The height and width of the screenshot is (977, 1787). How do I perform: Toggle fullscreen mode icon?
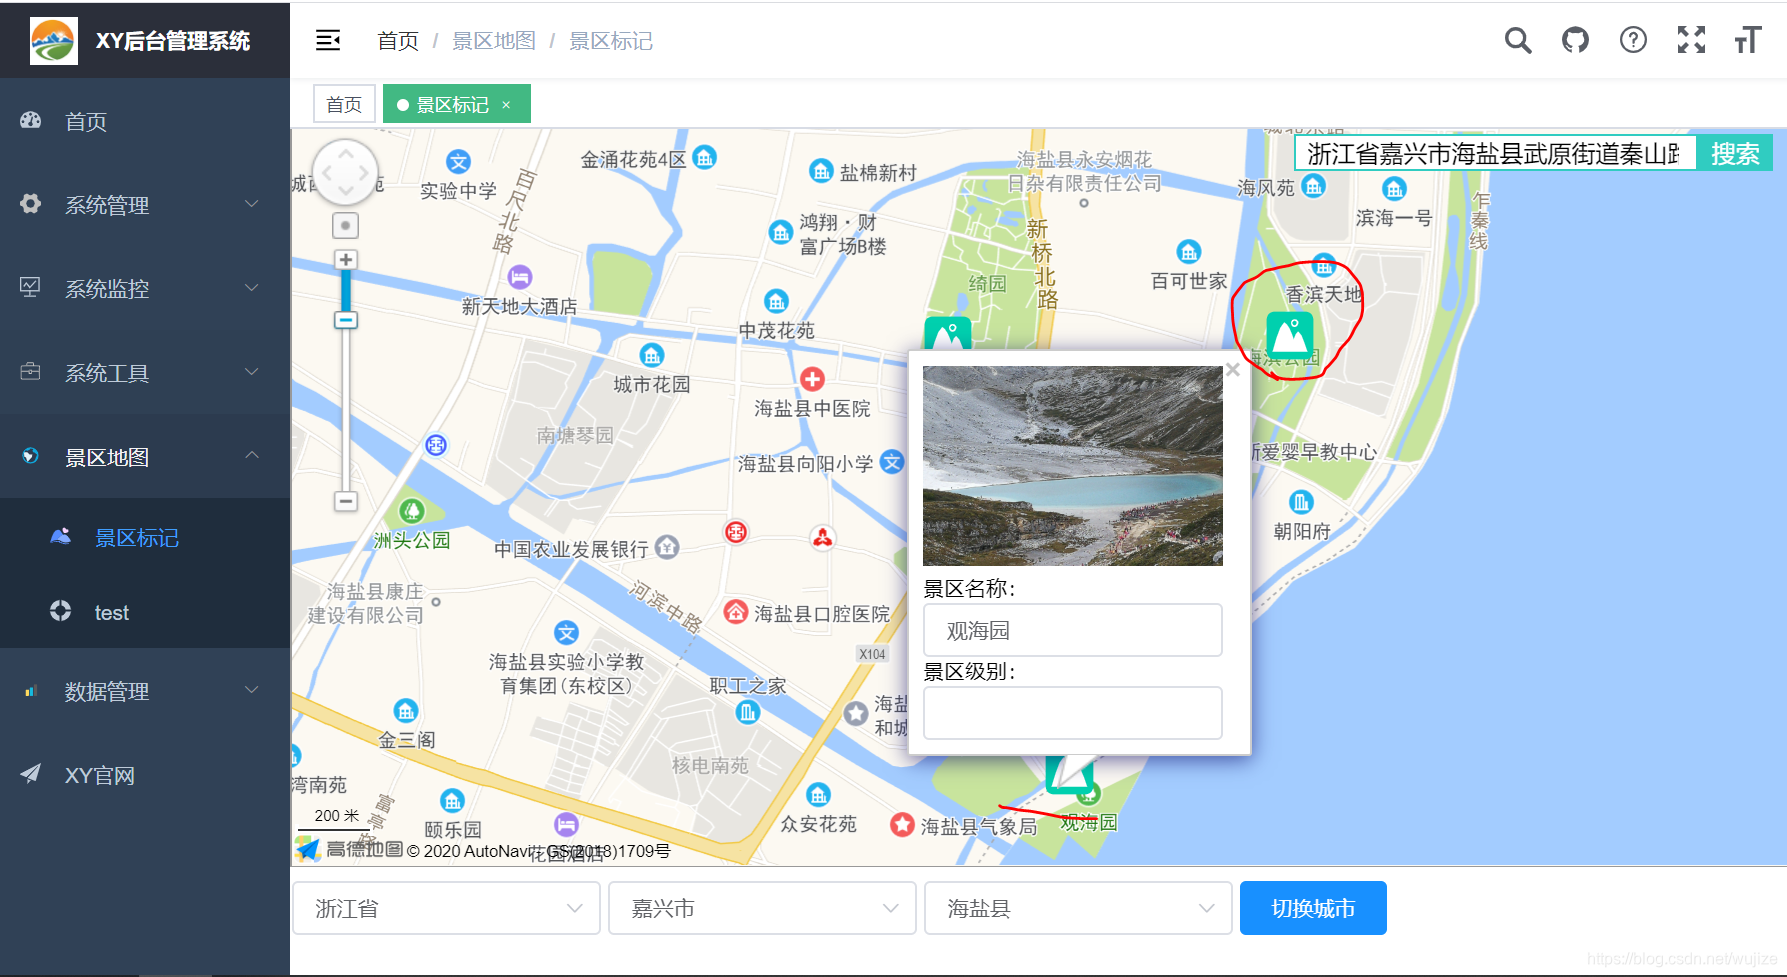[x=1691, y=40]
